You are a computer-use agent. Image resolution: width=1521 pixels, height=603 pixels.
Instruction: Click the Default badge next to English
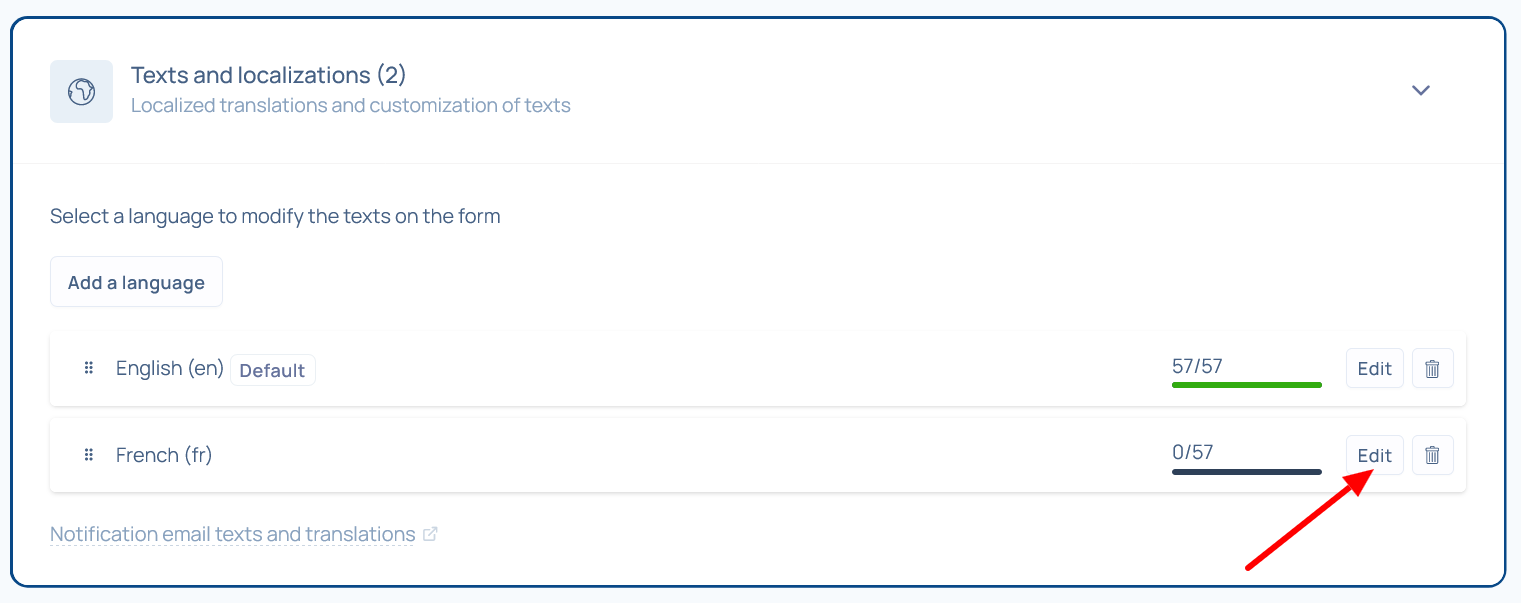coord(272,370)
